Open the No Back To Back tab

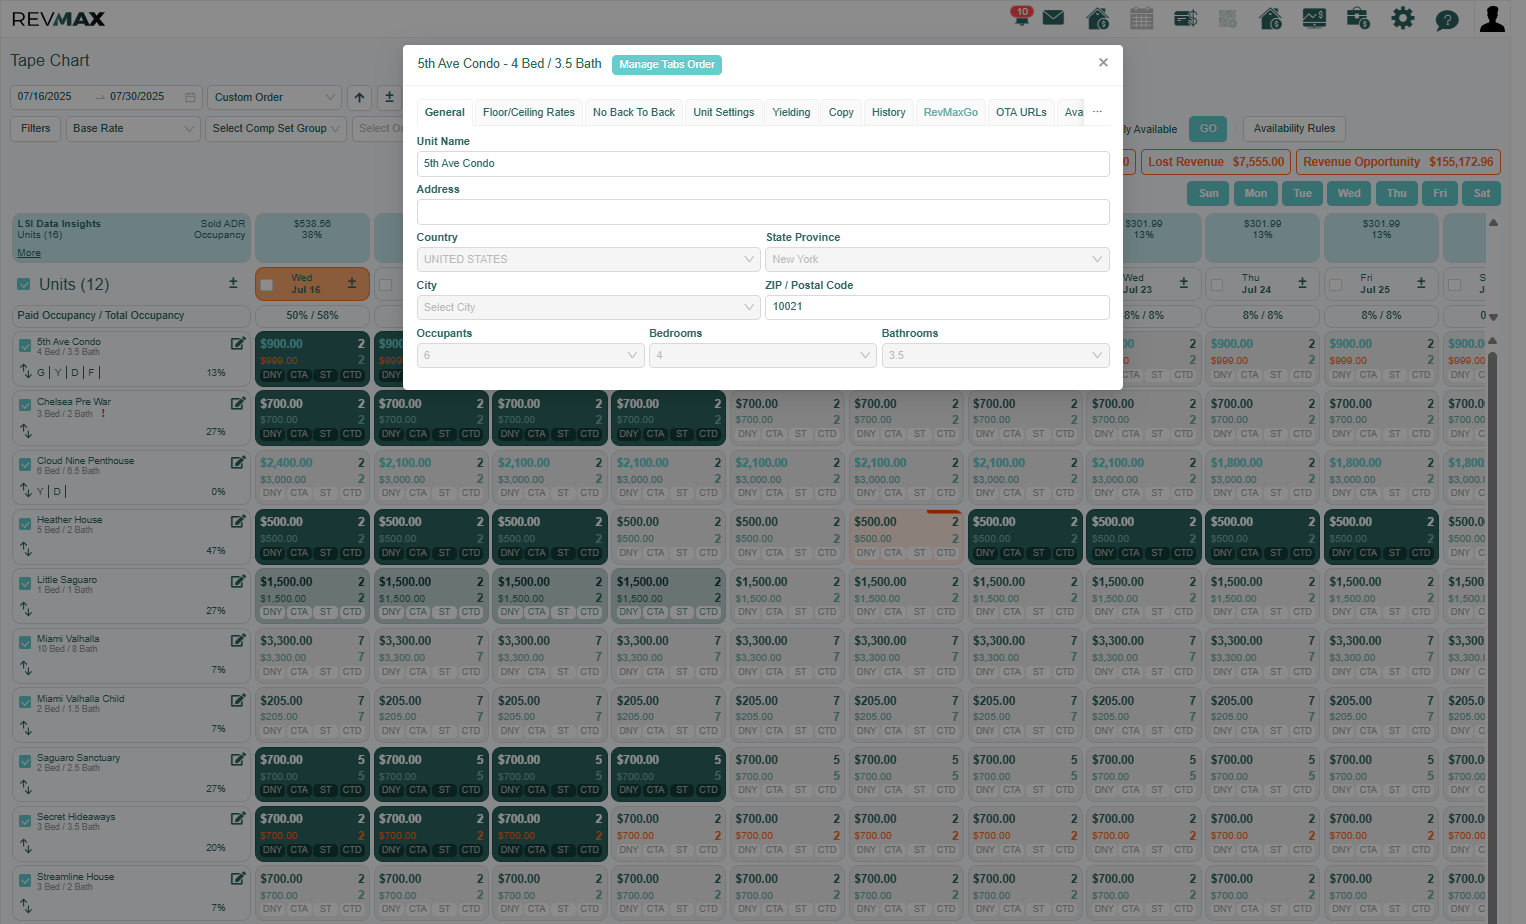tap(634, 112)
